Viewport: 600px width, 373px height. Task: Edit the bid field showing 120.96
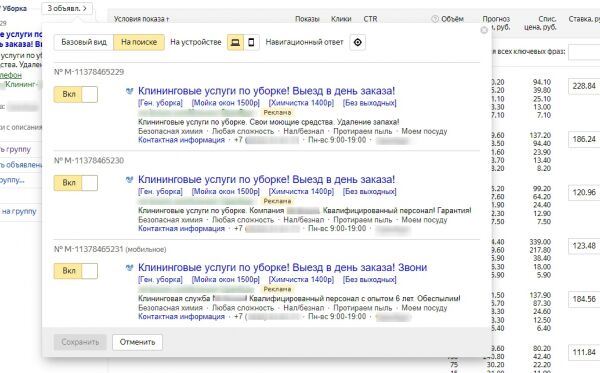[584, 192]
